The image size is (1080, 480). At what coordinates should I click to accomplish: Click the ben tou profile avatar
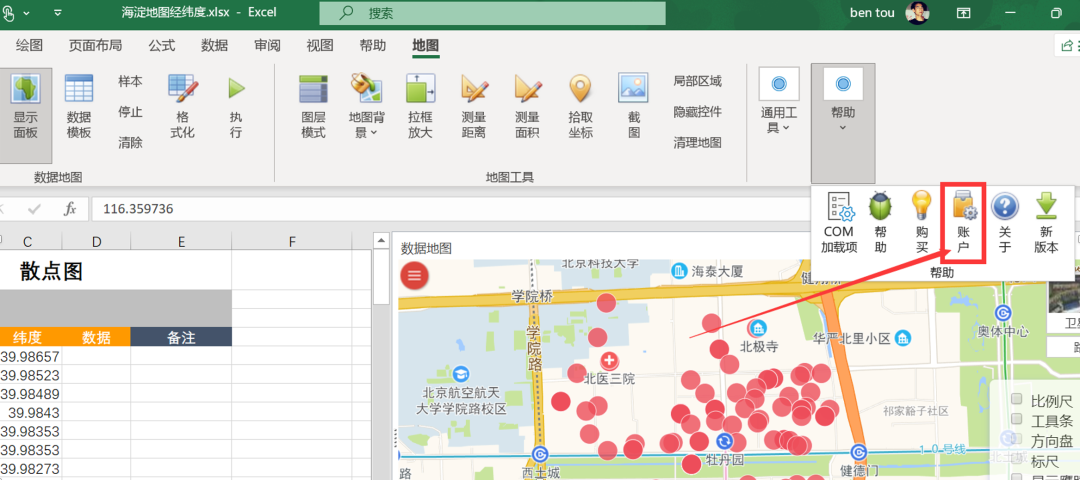click(x=917, y=12)
